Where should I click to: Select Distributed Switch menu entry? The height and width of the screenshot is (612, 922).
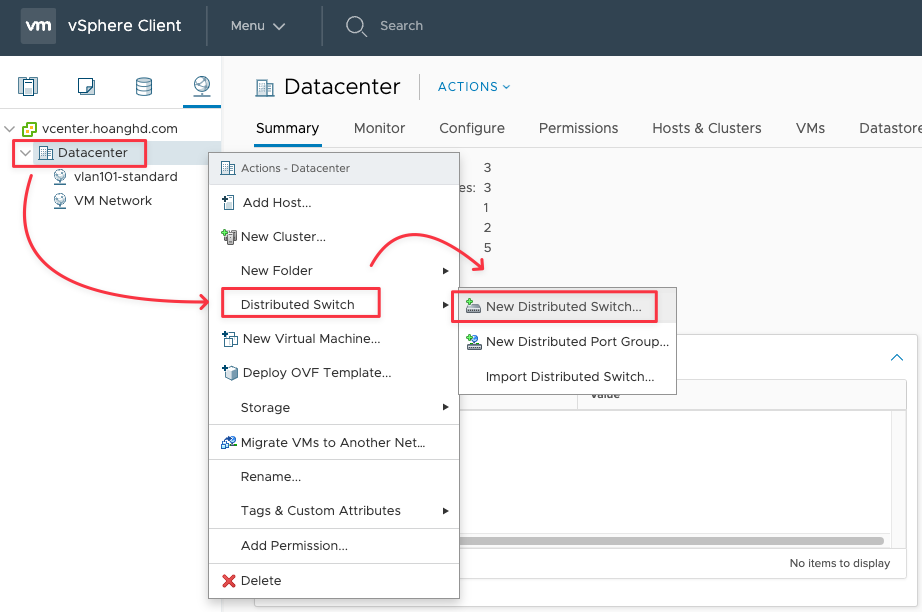(x=334, y=305)
